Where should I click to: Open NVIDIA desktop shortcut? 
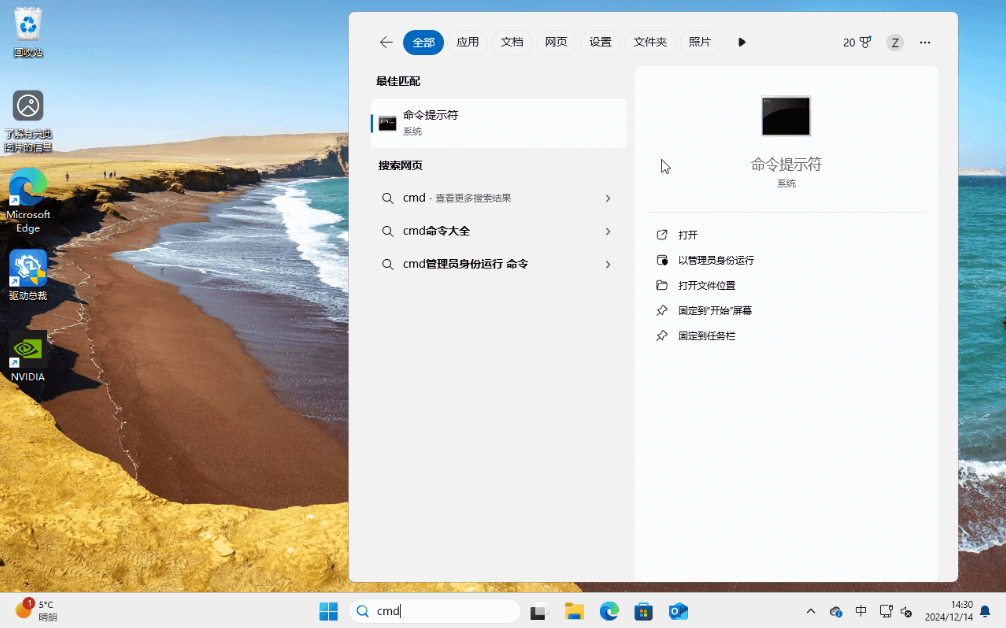pos(28,357)
